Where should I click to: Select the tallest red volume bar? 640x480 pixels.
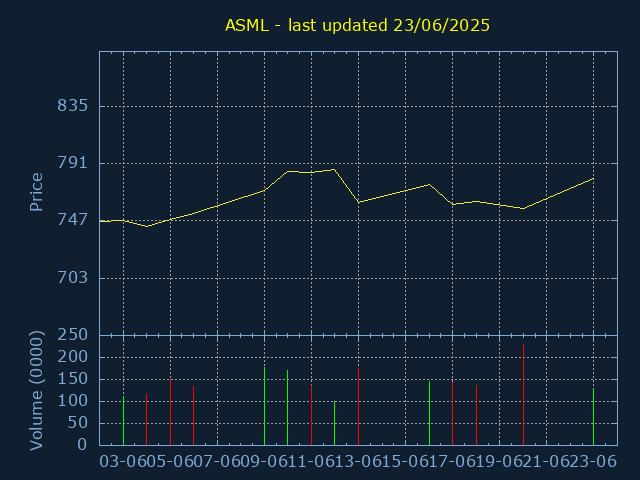pos(523,394)
